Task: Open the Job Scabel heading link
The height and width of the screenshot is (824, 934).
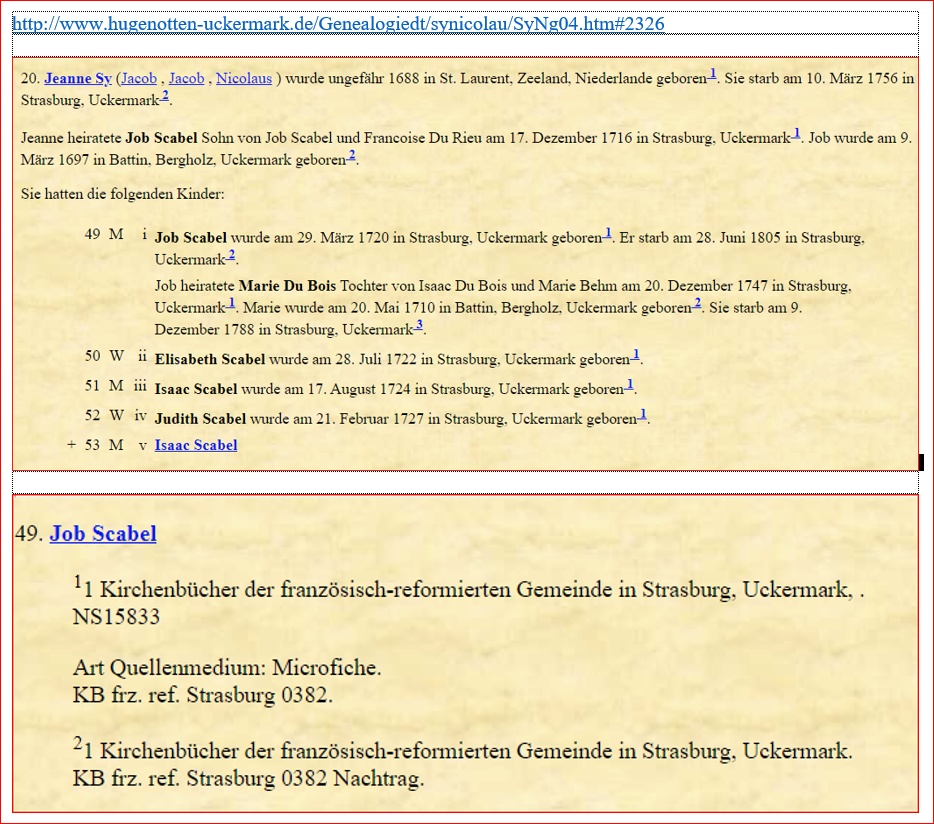Action: pyautogui.click(x=103, y=533)
